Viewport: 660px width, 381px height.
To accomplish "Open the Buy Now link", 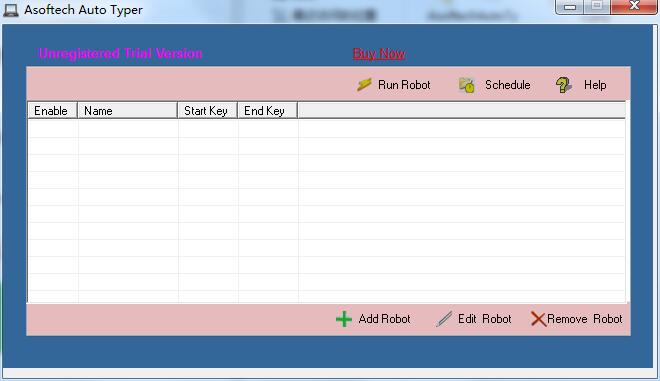I will click(379, 53).
